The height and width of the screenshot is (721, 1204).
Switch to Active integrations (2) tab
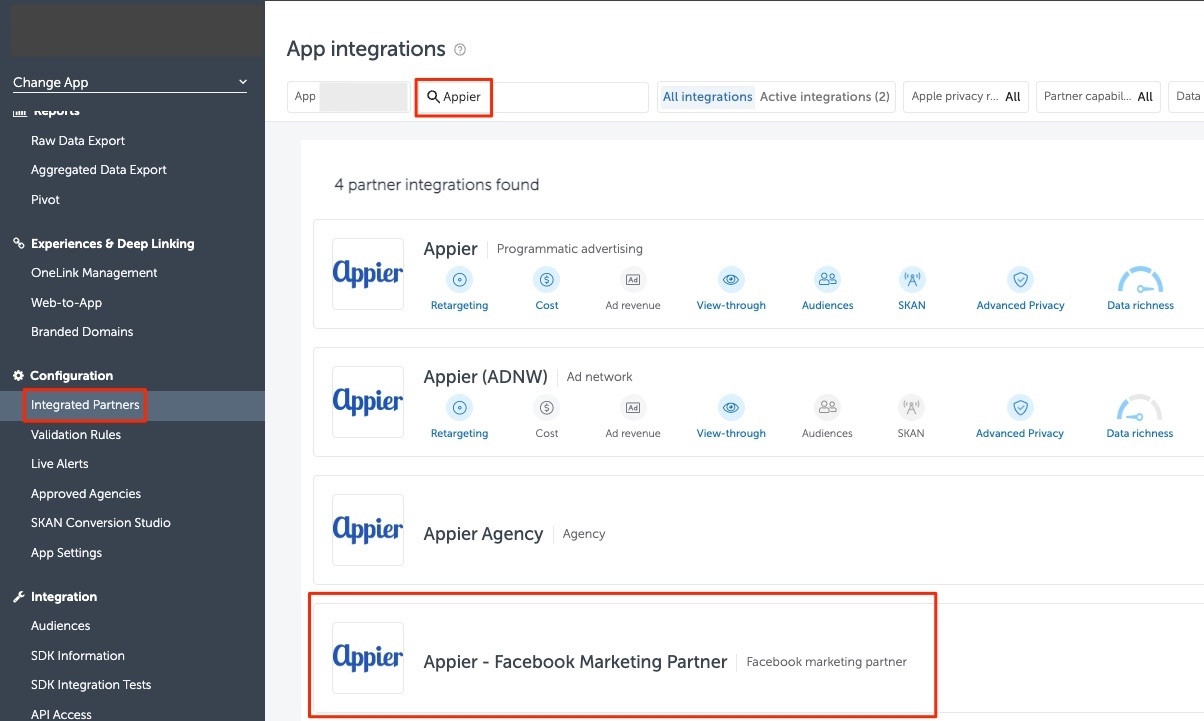point(824,97)
